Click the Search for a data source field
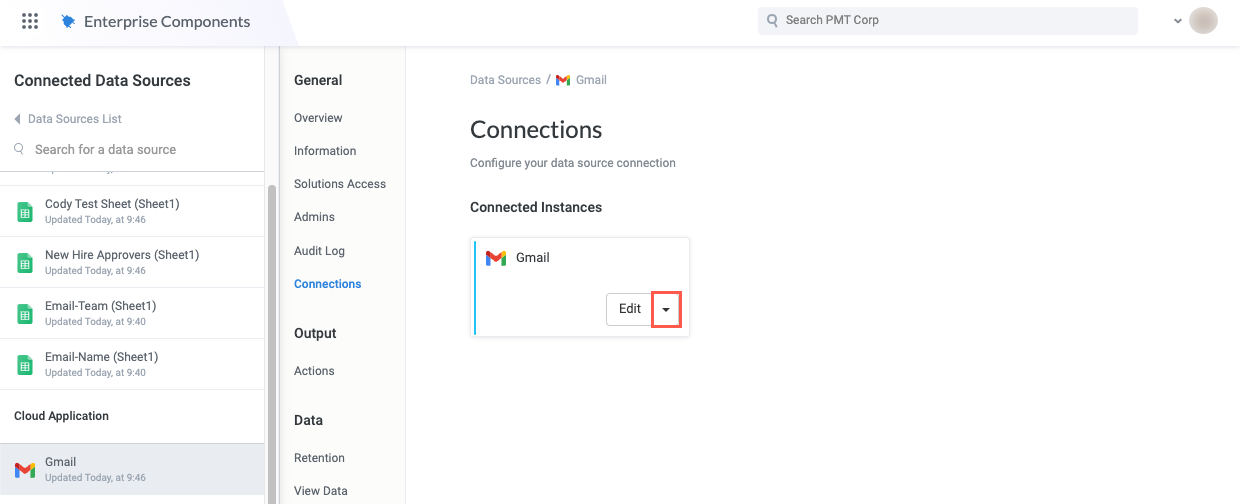1240x504 pixels. [105, 149]
